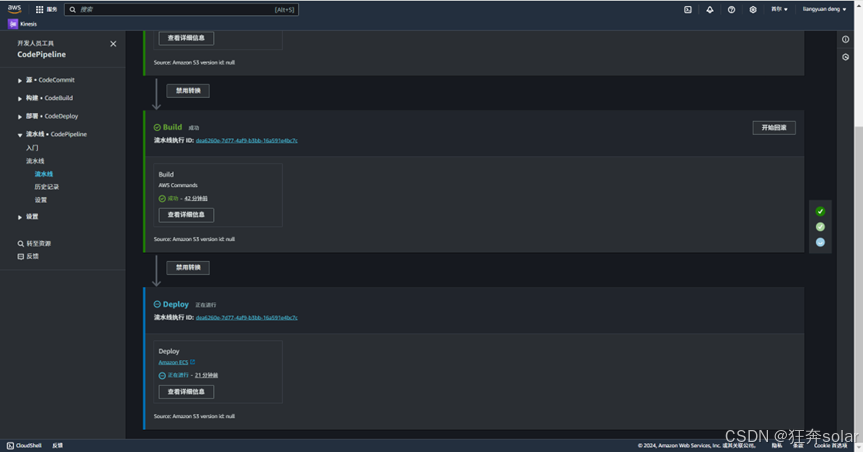The image size is (863, 452).
Task: Click the 转至资源 search icon in sidebar
Action: pos(20,243)
